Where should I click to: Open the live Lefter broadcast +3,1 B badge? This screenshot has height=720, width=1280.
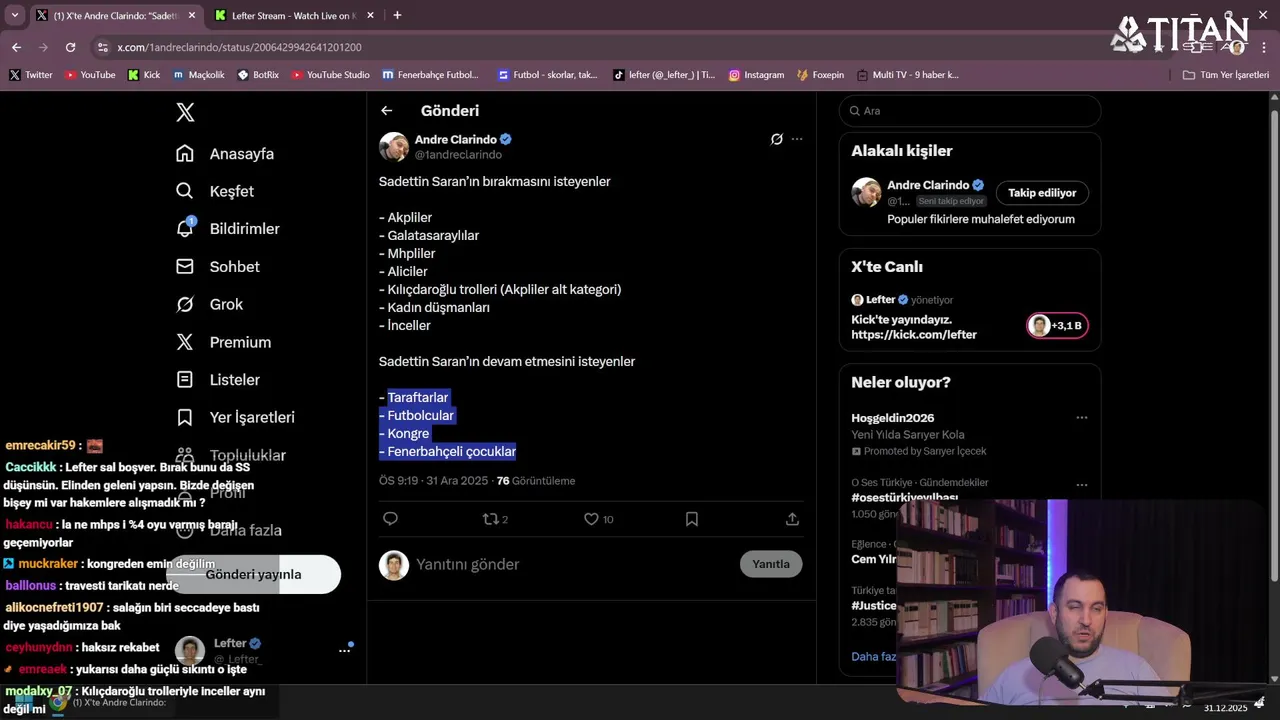click(1057, 325)
